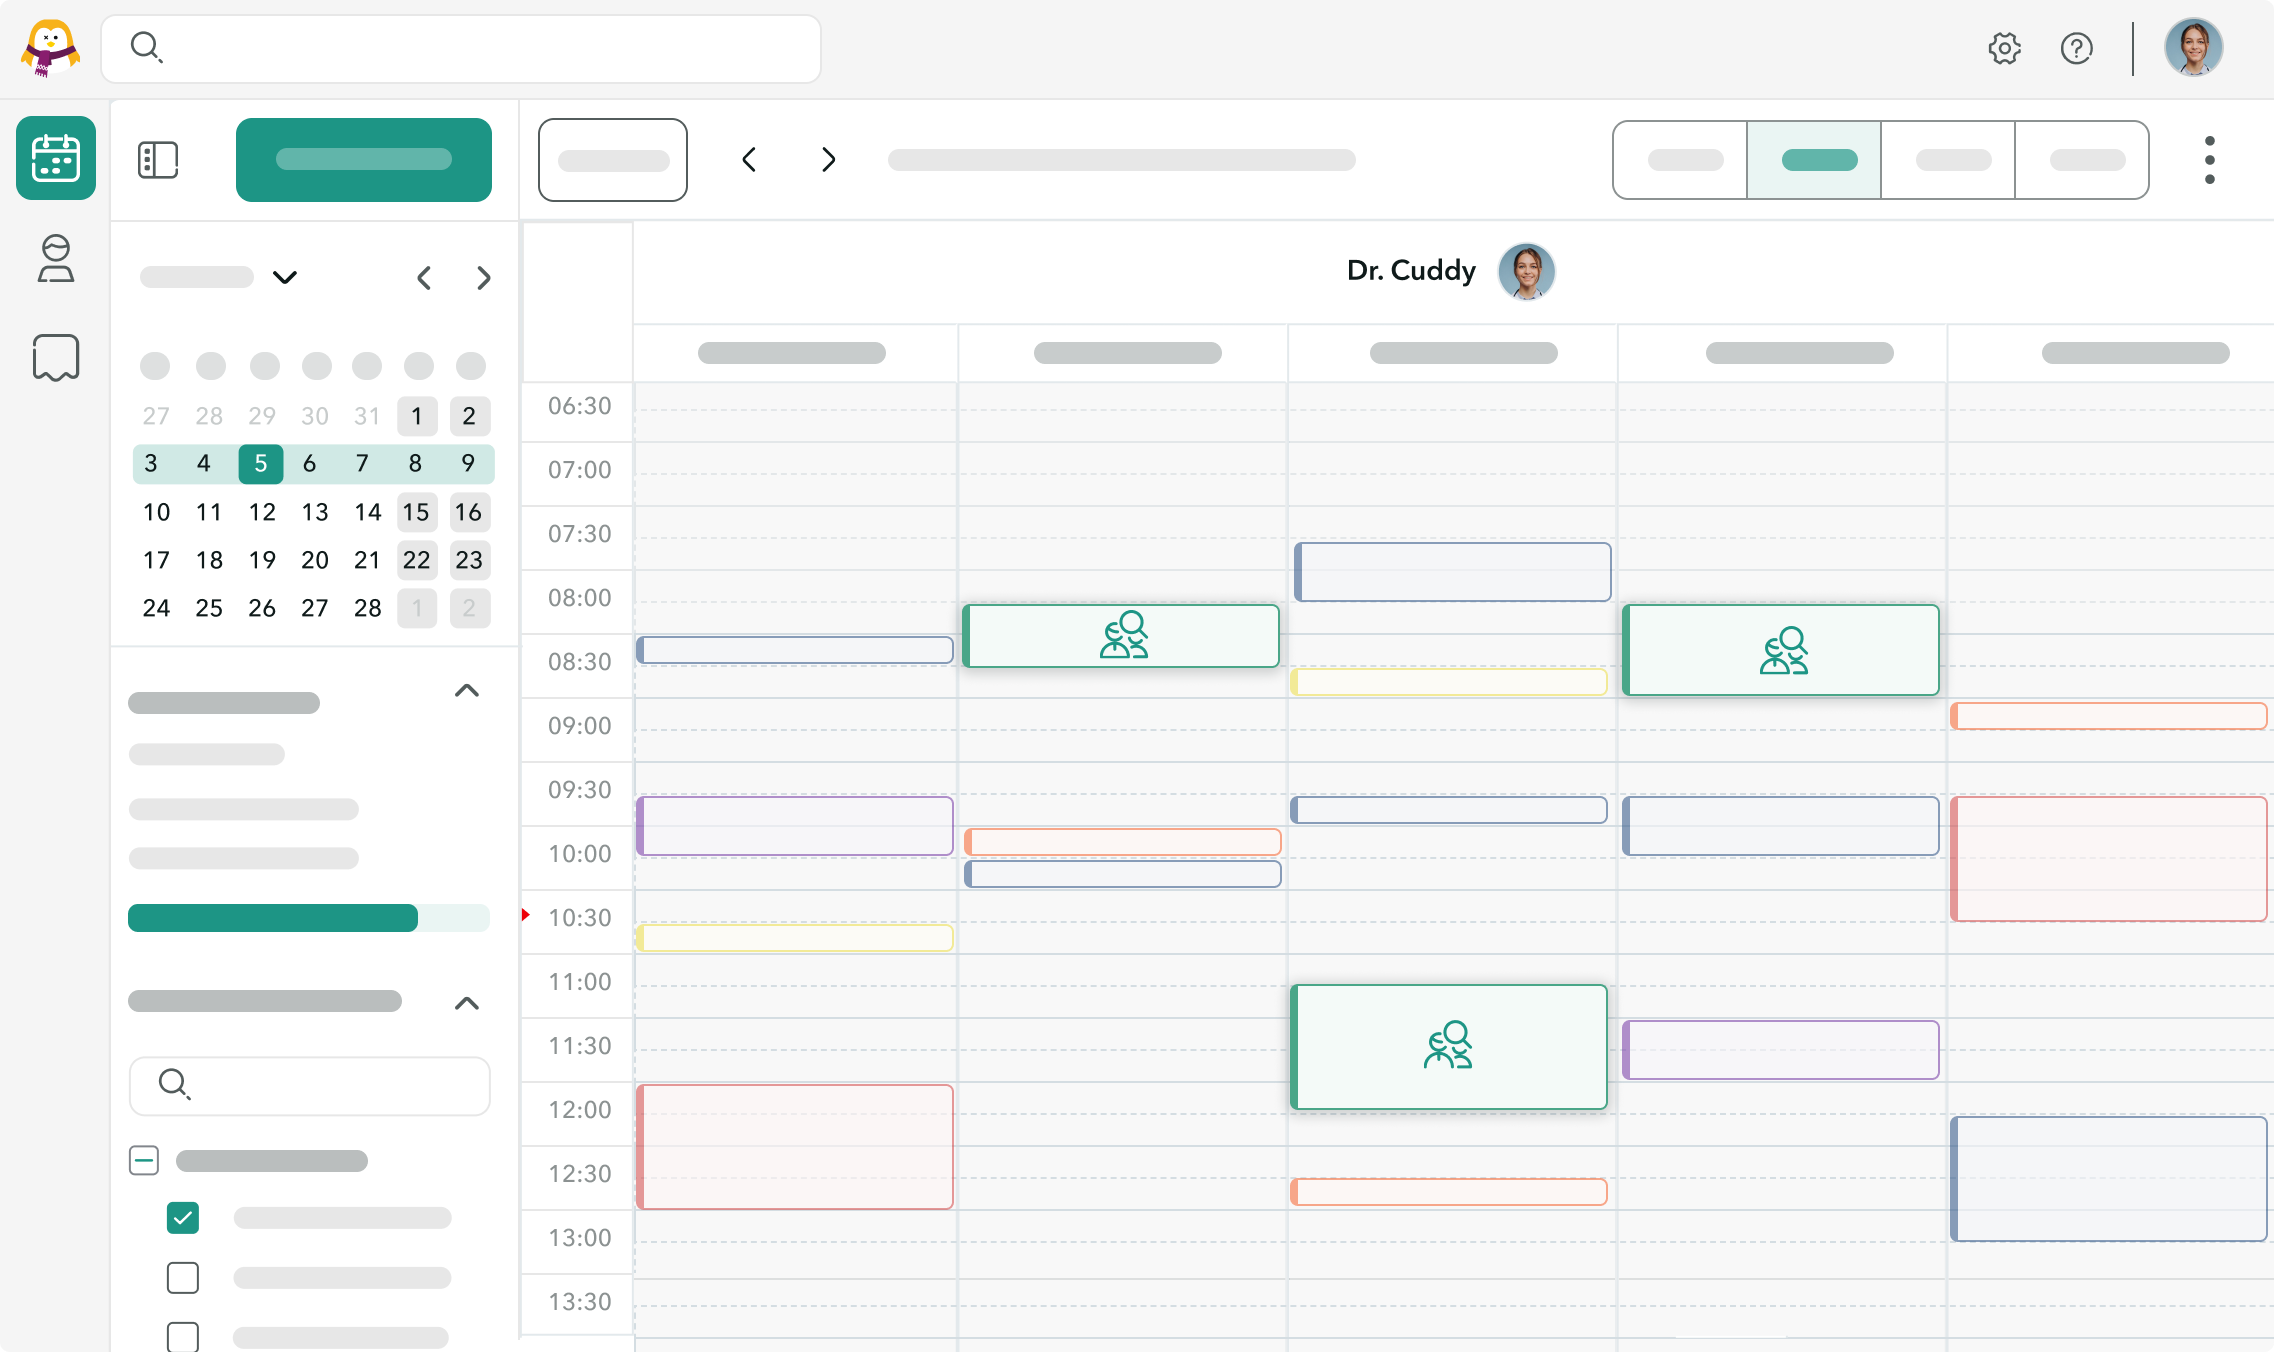This screenshot has height=1352, width=2274.
Task: Collapse the first sidebar section chevron
Action: click(x=467, y=691)
